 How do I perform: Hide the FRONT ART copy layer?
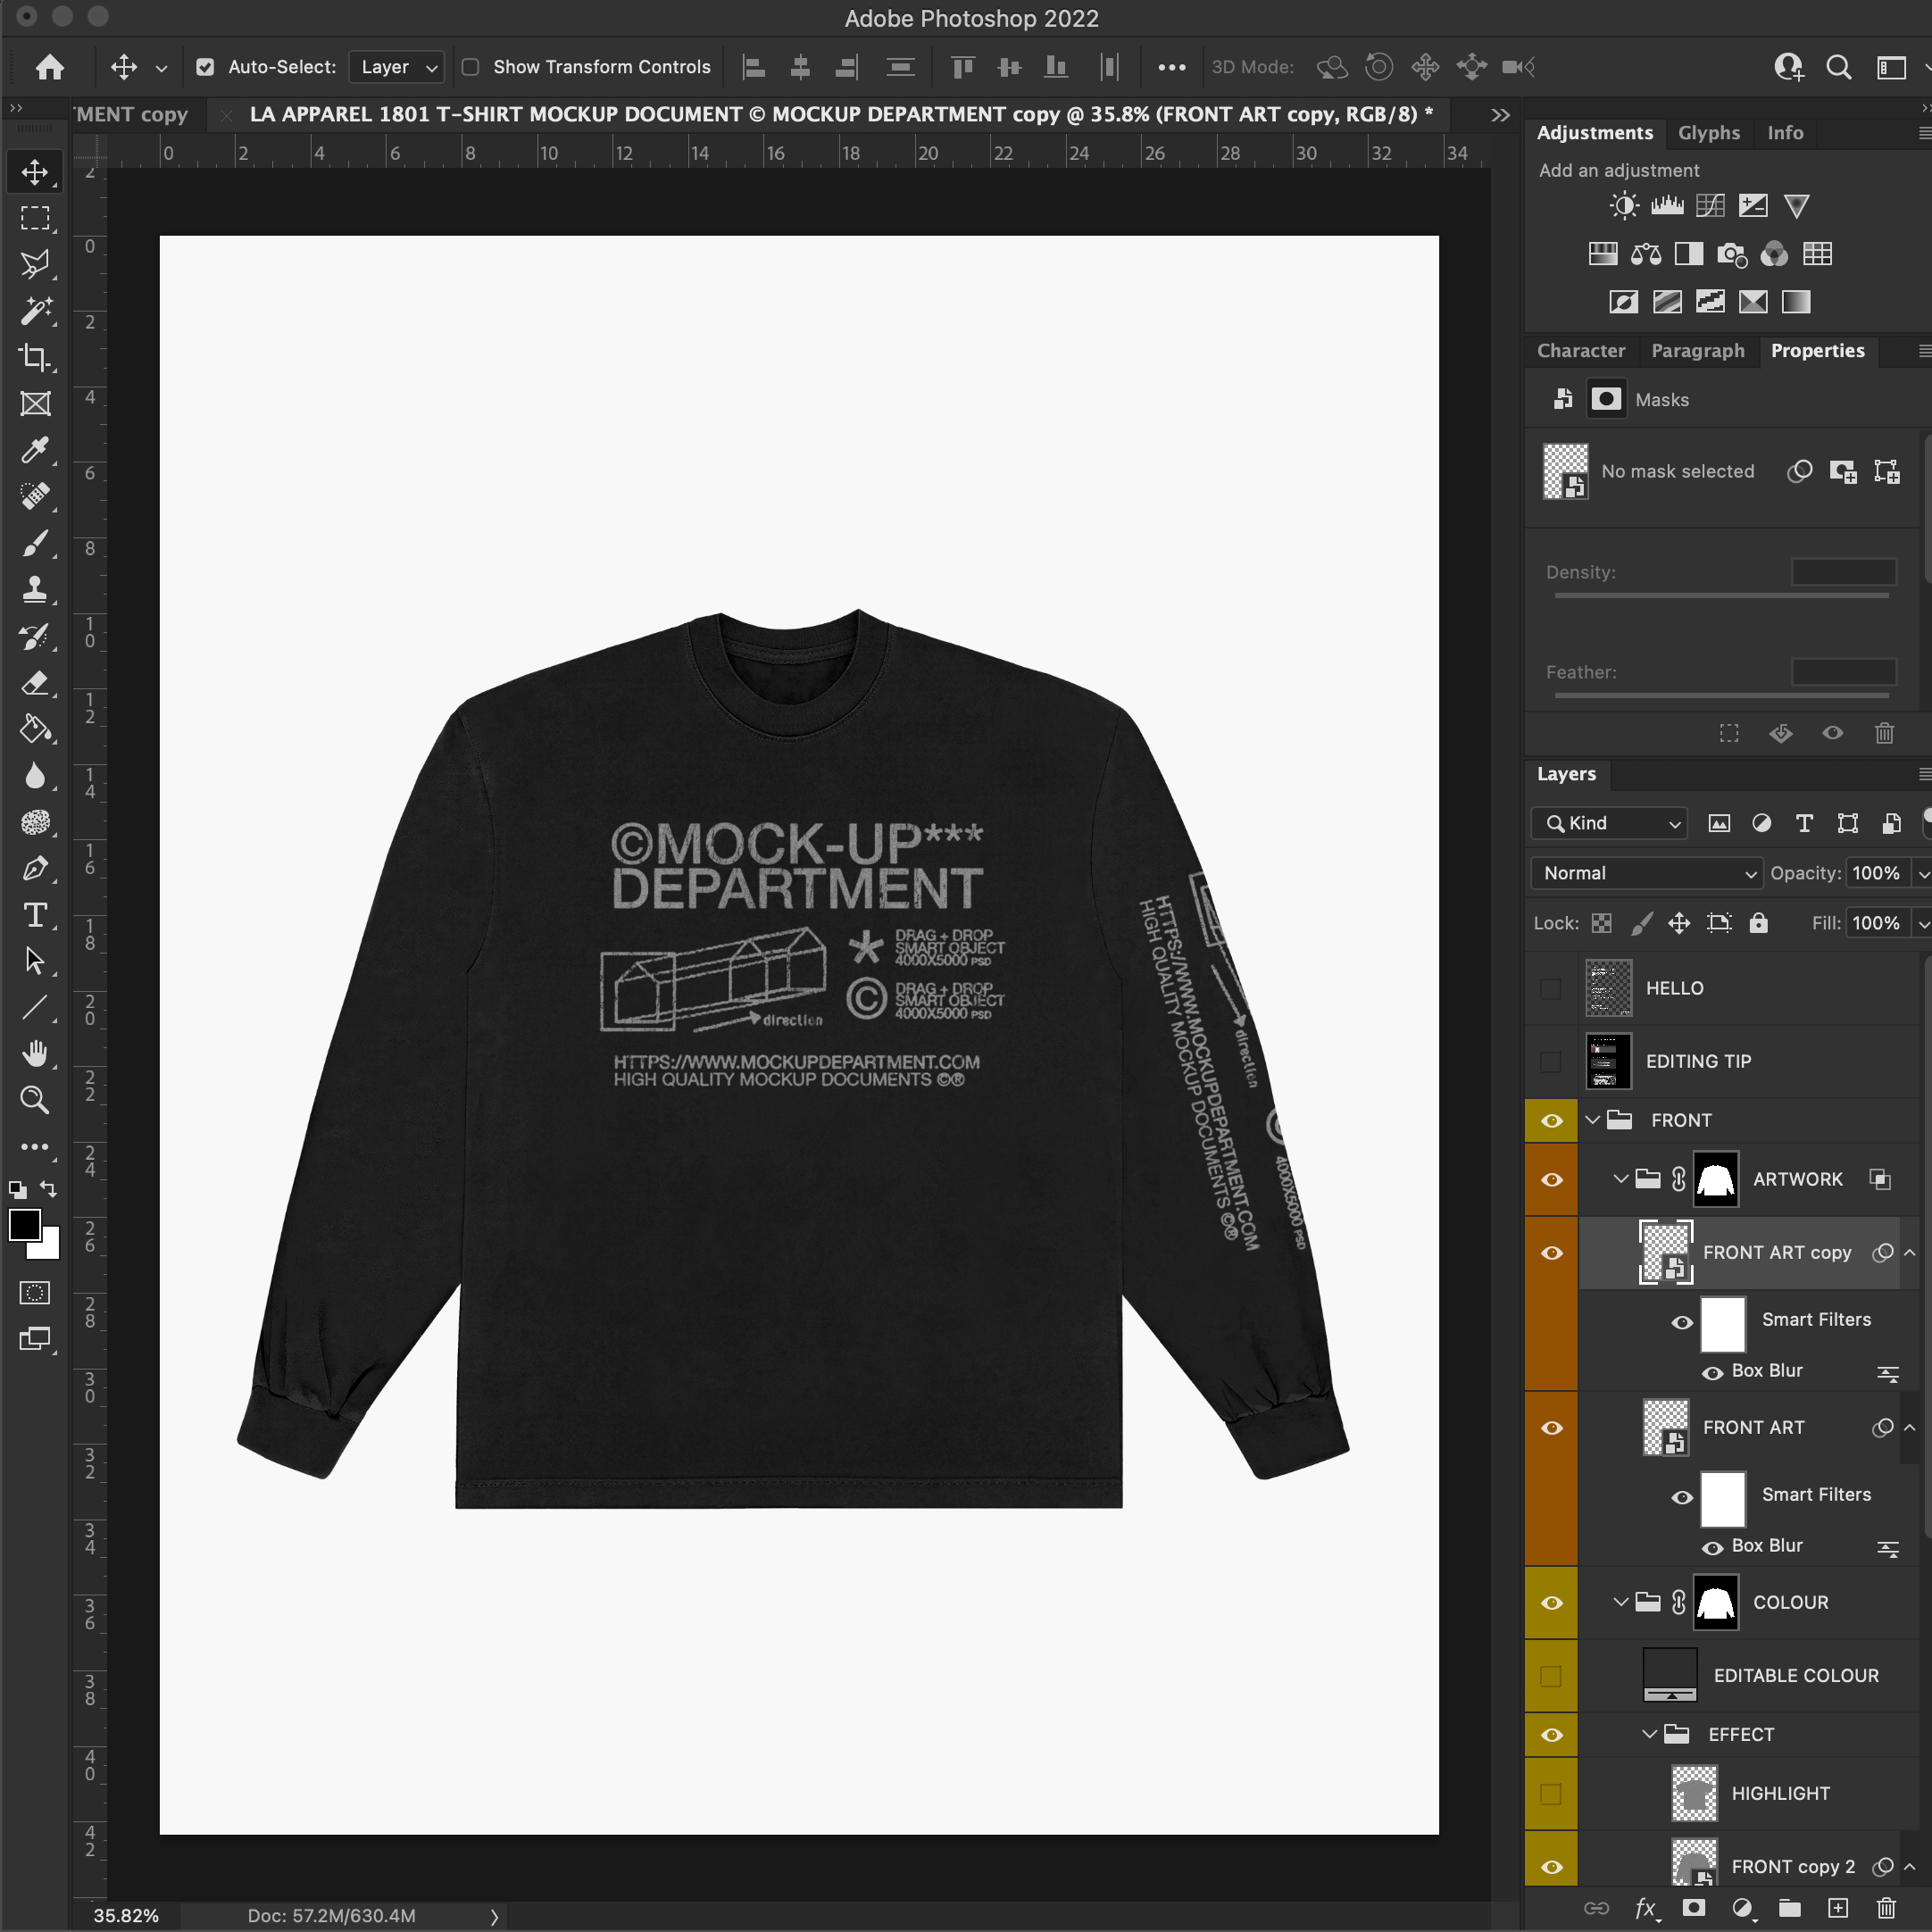coord(1551,1252)
